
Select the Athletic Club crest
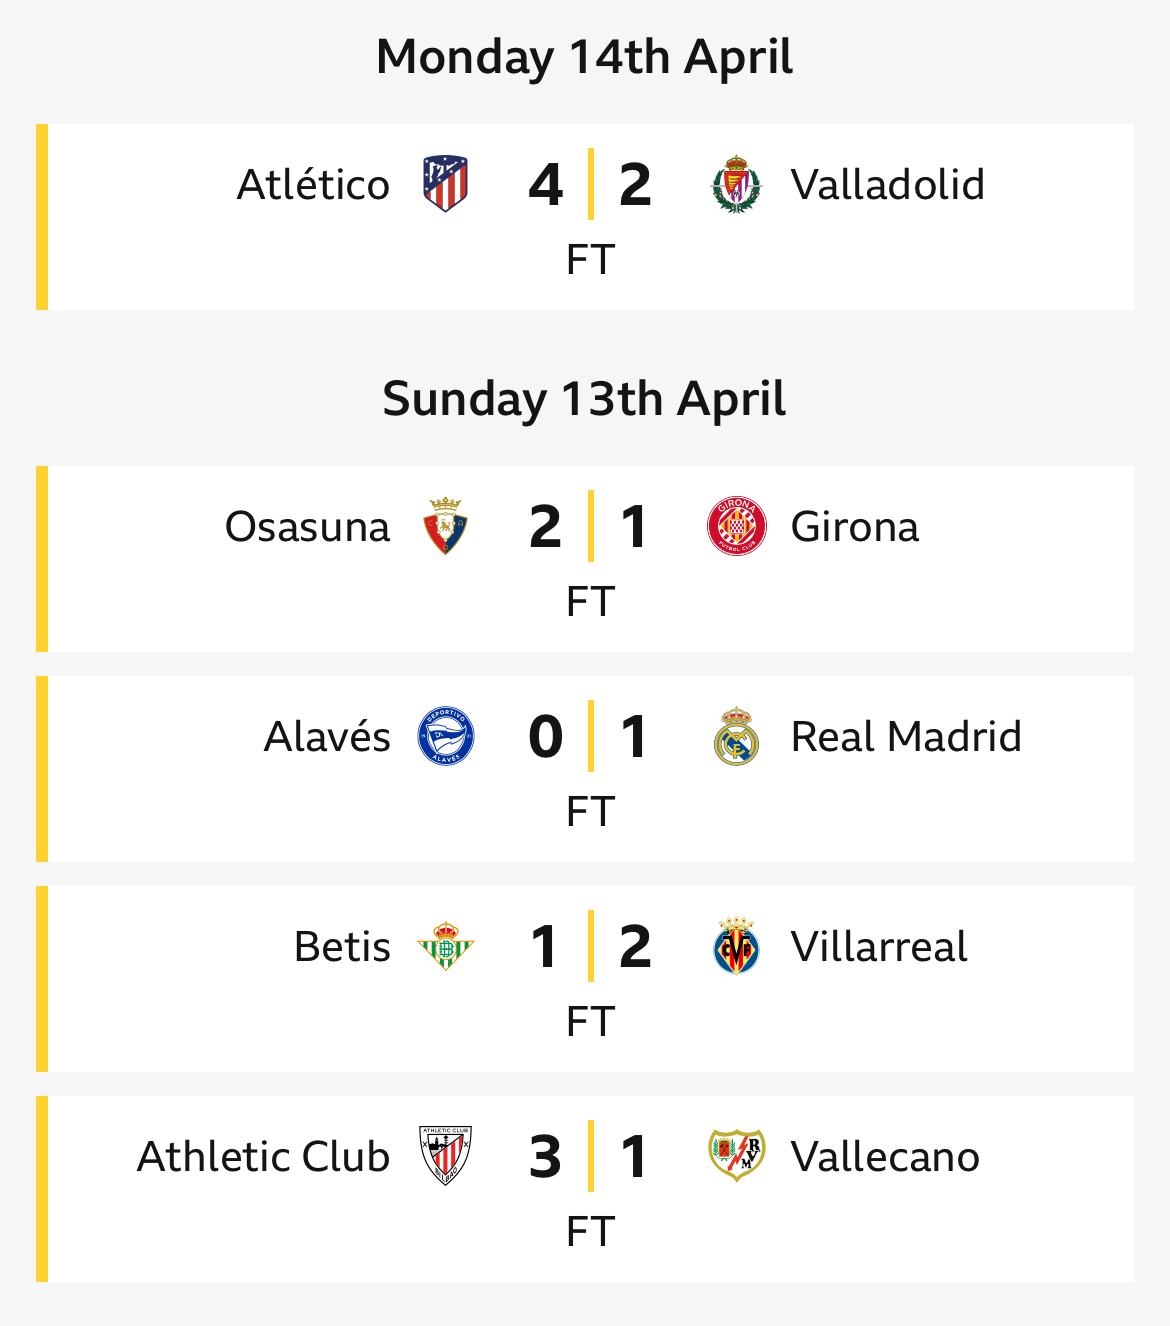coord(445,1156)
